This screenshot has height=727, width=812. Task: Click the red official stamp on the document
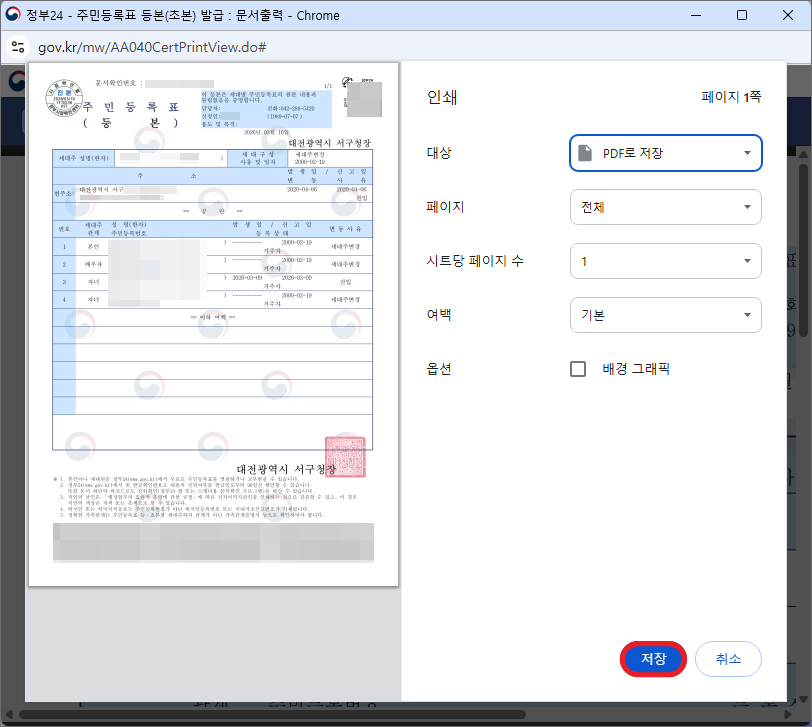[x=345, y=456]
